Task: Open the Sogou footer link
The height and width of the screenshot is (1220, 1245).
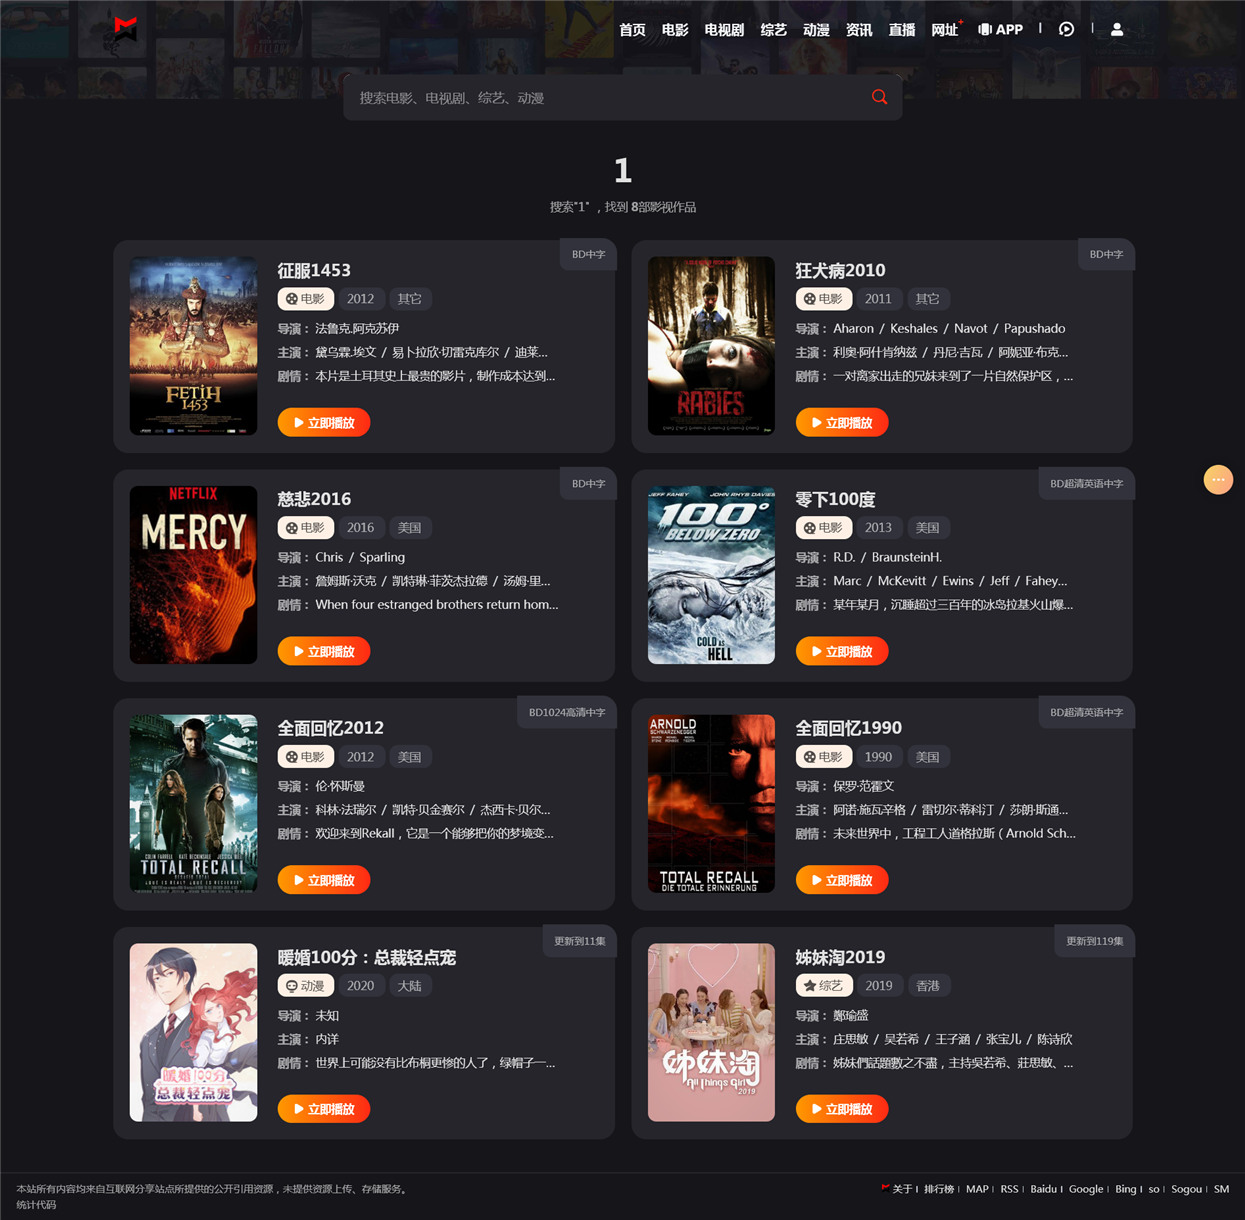Action: click(x=1186, y=1189)
